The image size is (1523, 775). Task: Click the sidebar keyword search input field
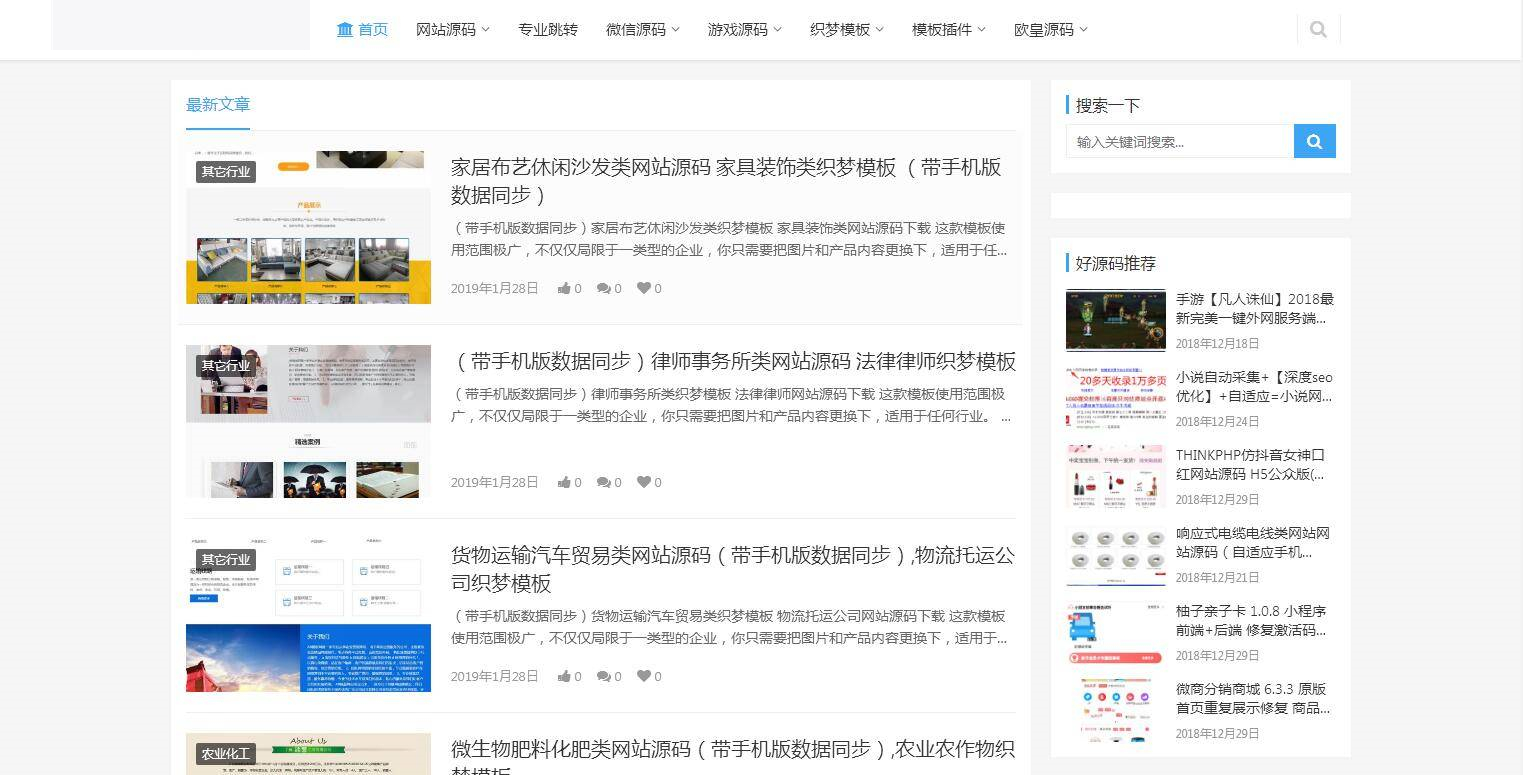tap(1180, 141)
